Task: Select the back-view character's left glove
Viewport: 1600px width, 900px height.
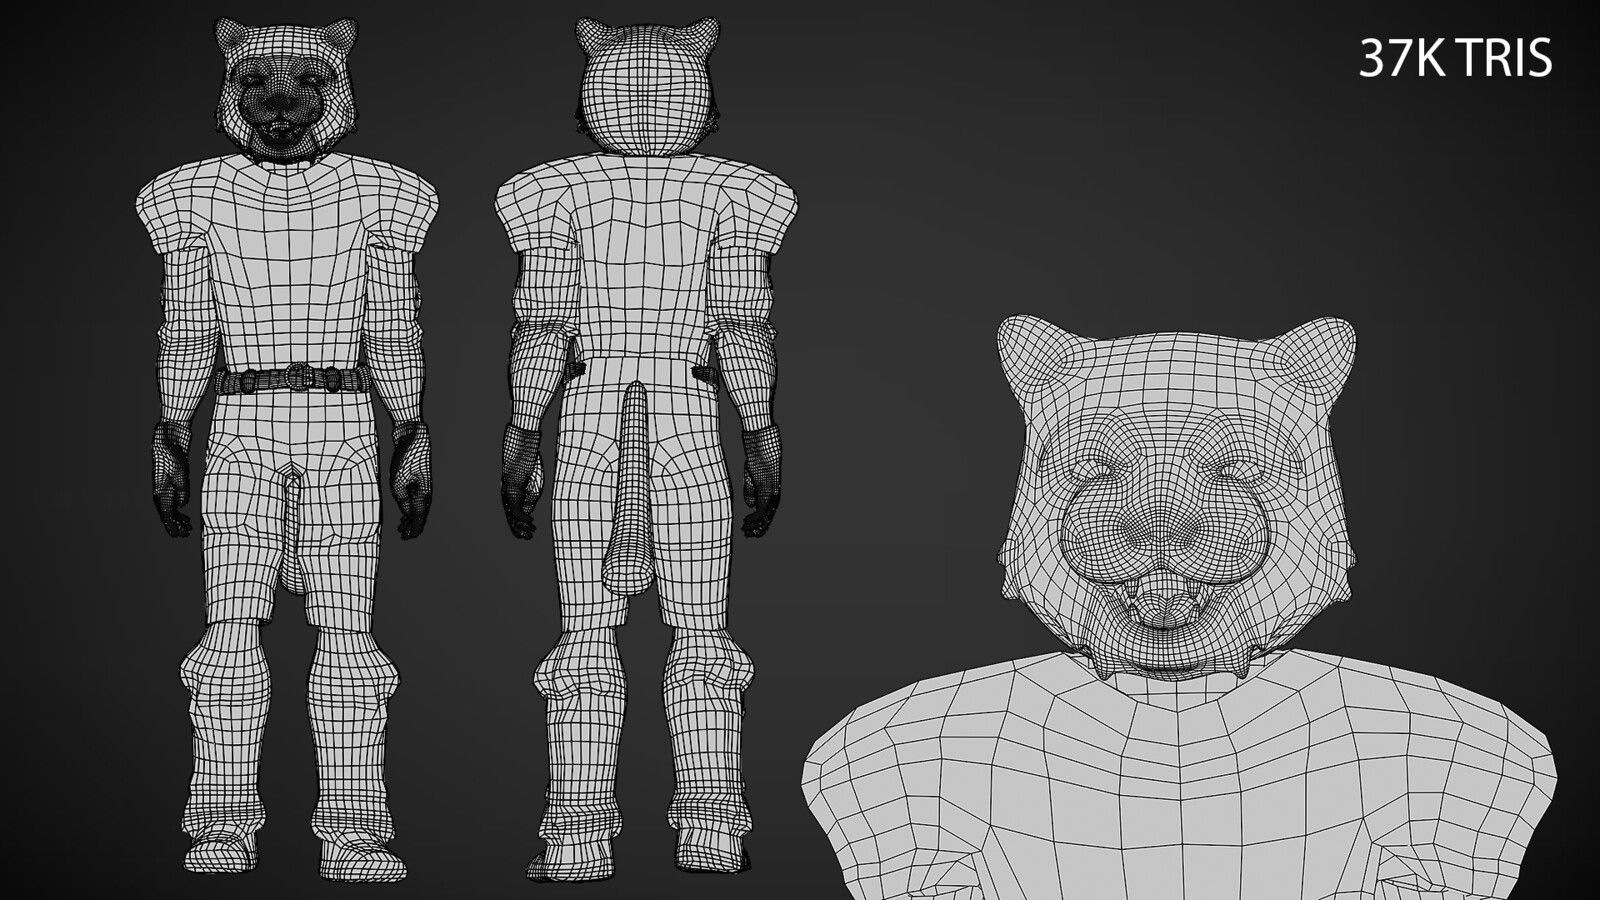Action: pos(521,480)
